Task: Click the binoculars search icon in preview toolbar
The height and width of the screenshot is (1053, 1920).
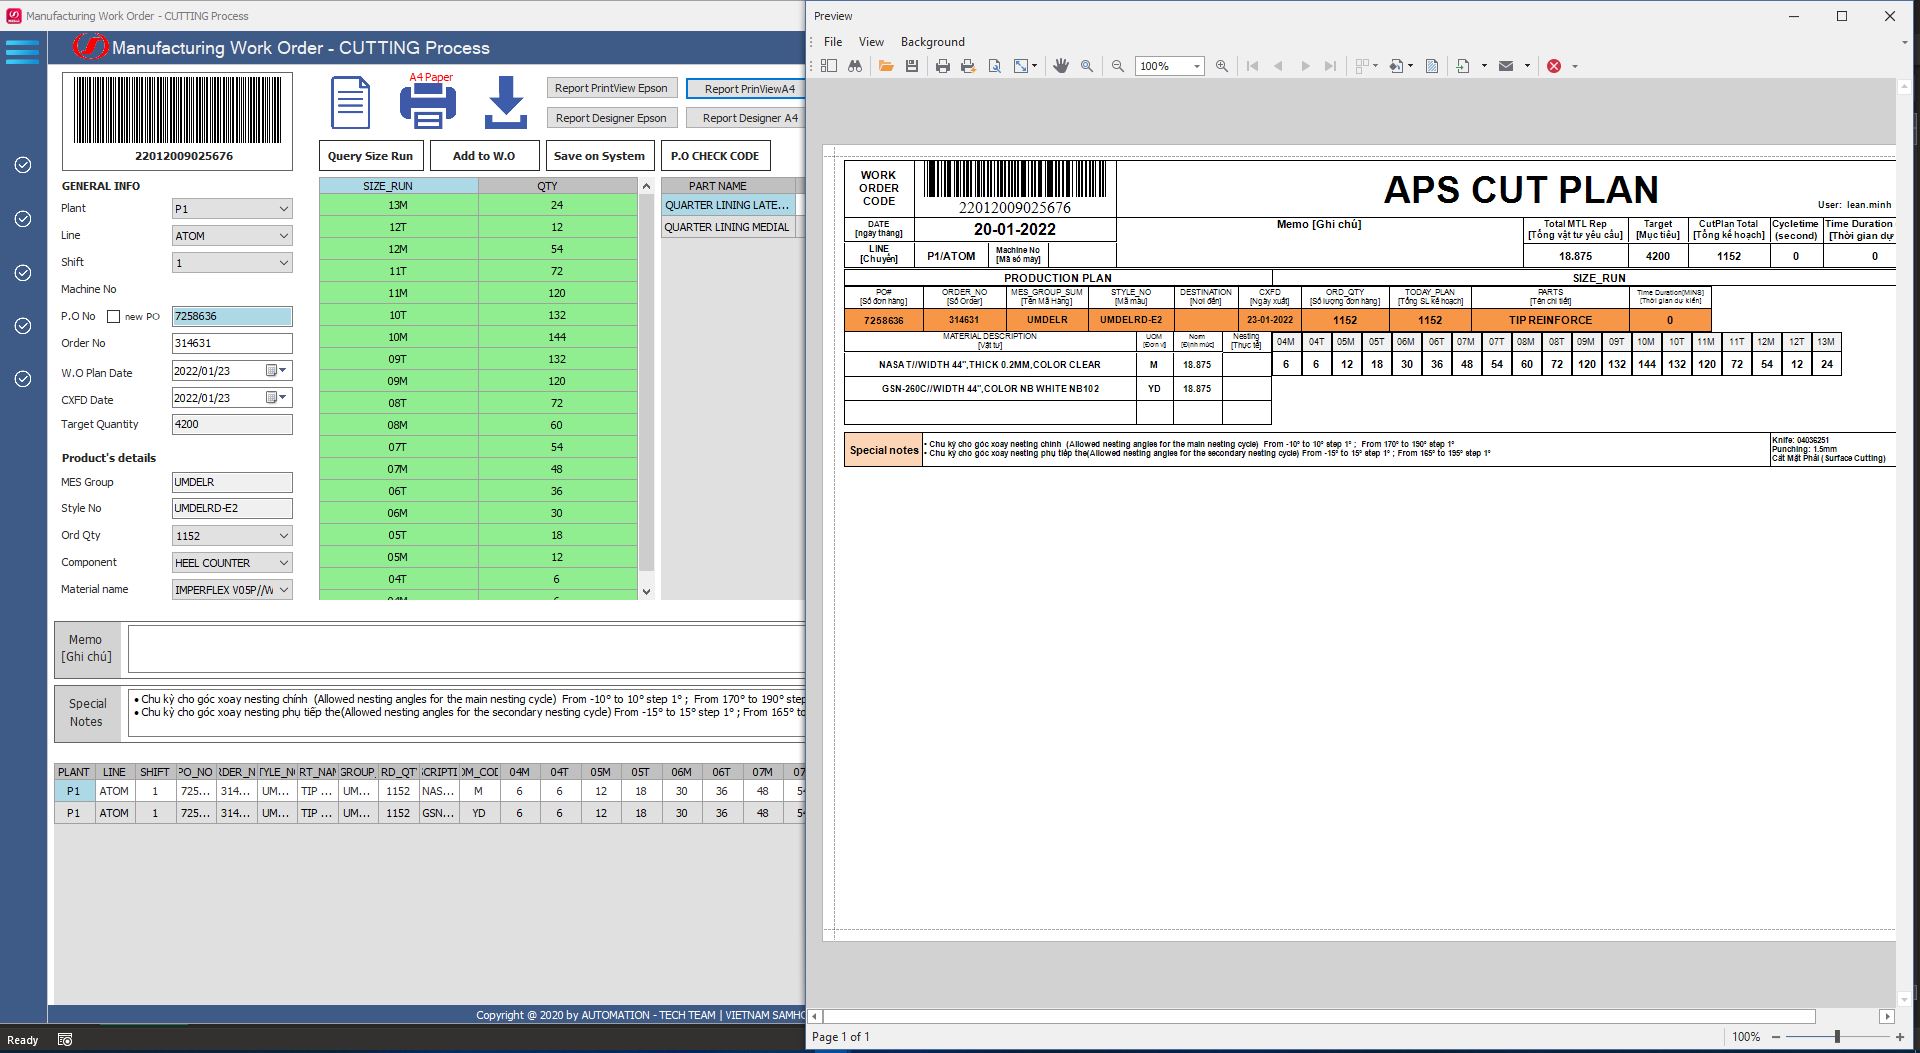Action: [x=855, y=66]
